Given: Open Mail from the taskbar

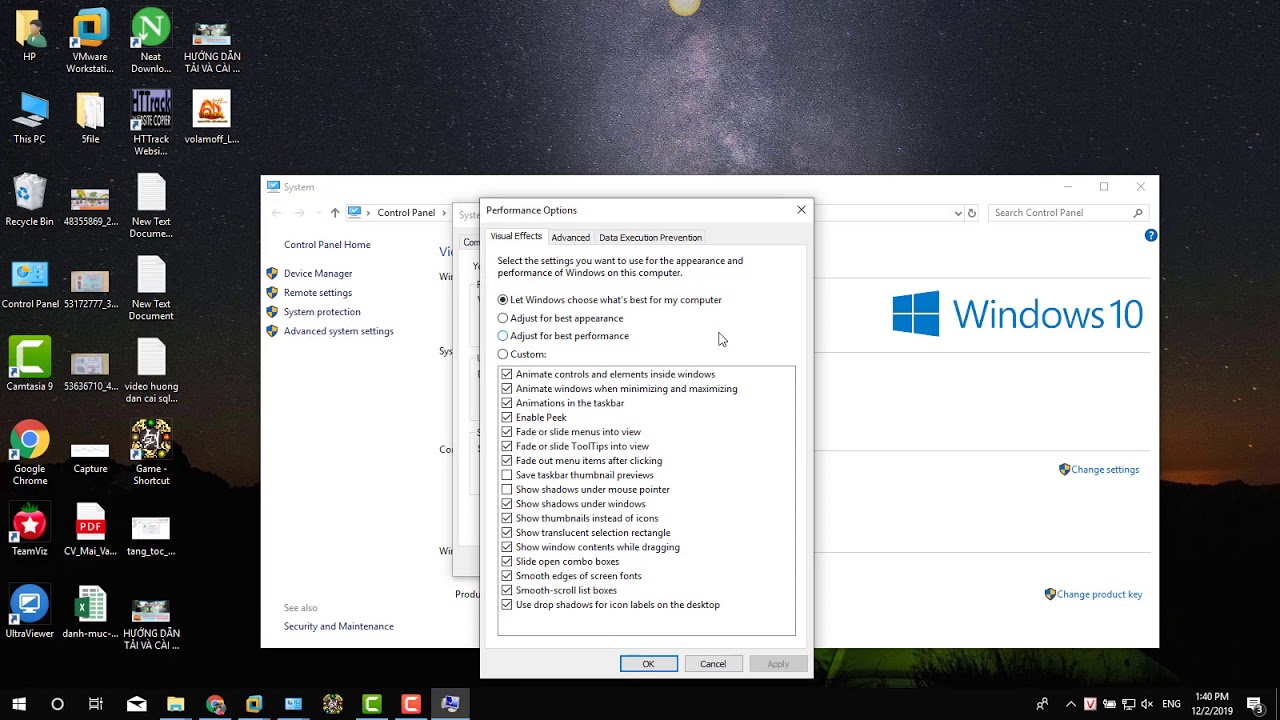Looking at the screenshot, I should [136, 704].
